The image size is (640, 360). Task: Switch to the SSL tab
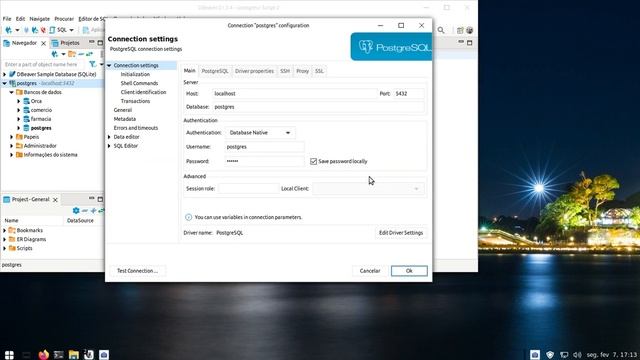319,71
